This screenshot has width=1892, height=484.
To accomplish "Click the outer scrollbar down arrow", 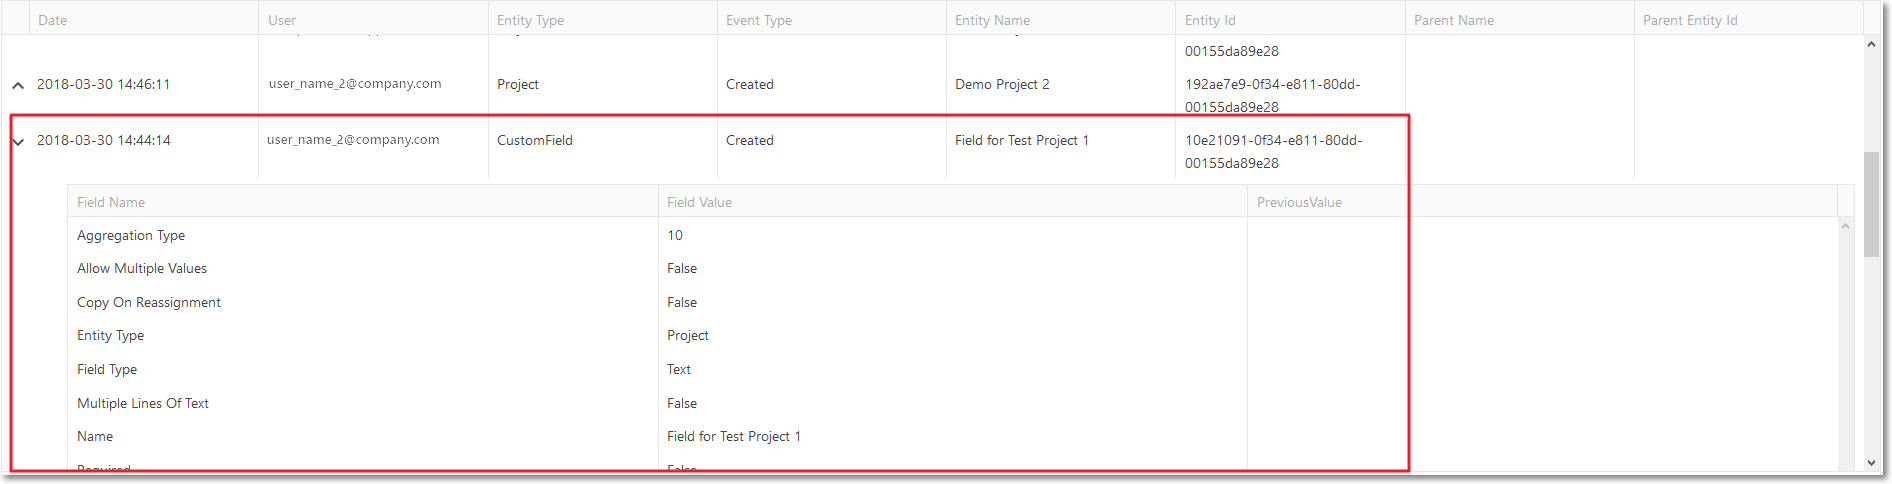I will 1871,463.
